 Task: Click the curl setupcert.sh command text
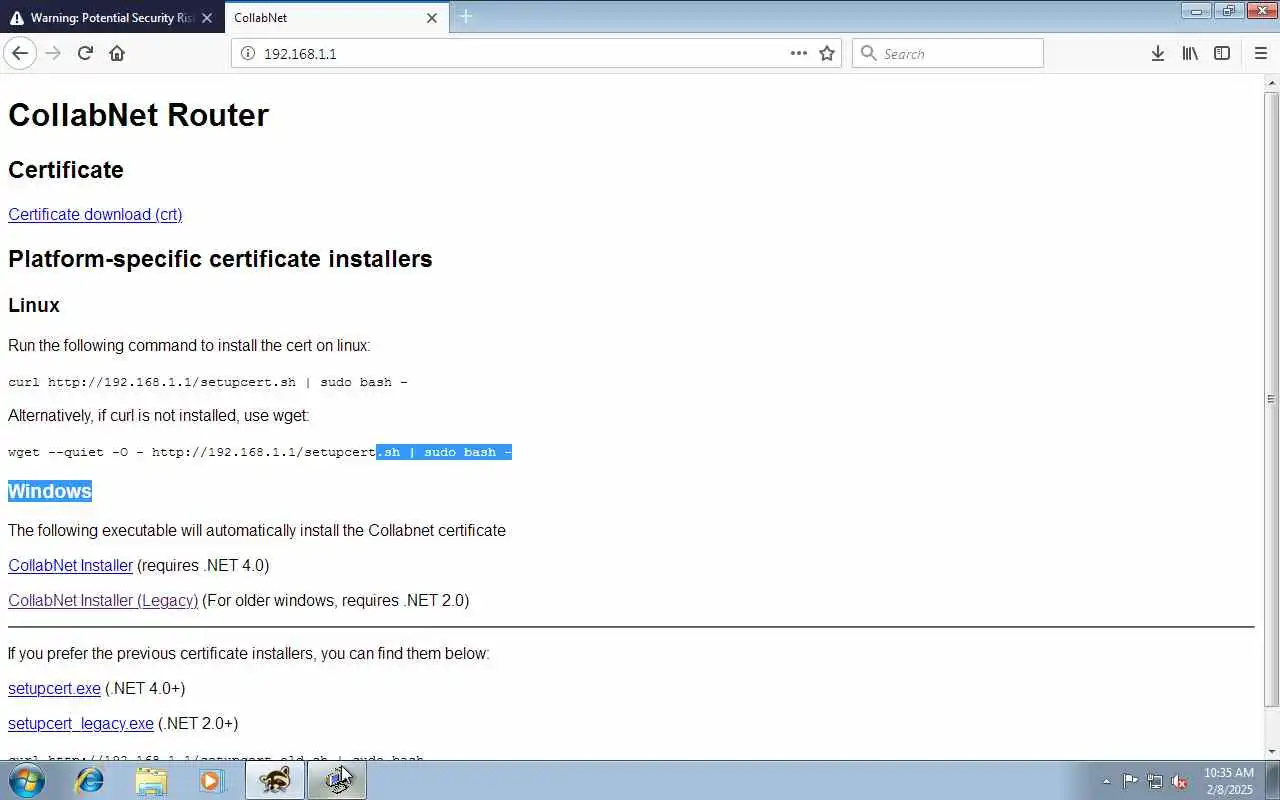(x=208, y=382)
